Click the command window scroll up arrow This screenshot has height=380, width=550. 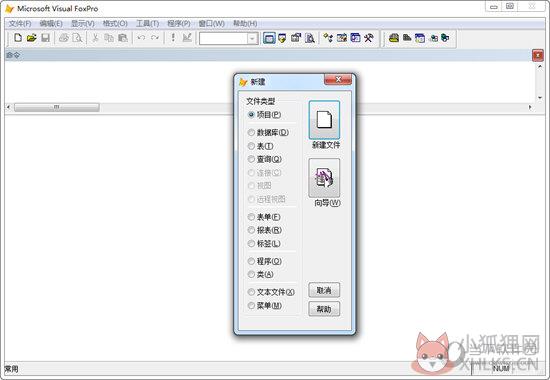click(540, 66)
